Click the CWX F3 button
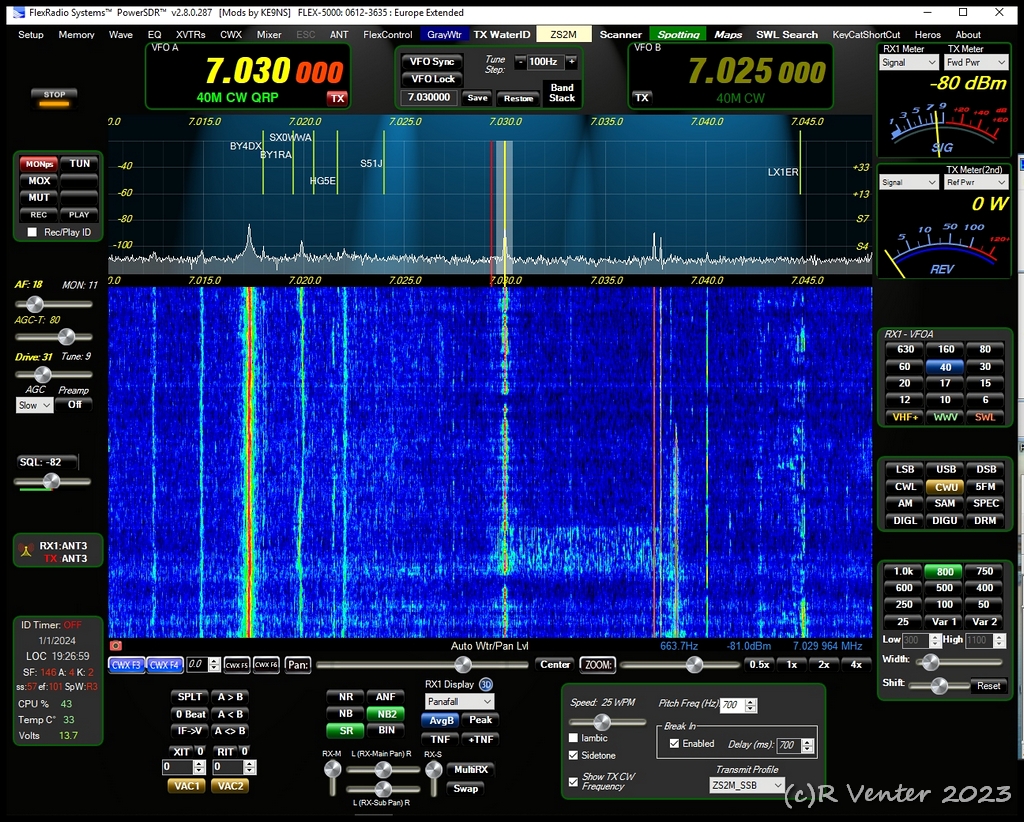1024x822 pixels. click(127, 665)
